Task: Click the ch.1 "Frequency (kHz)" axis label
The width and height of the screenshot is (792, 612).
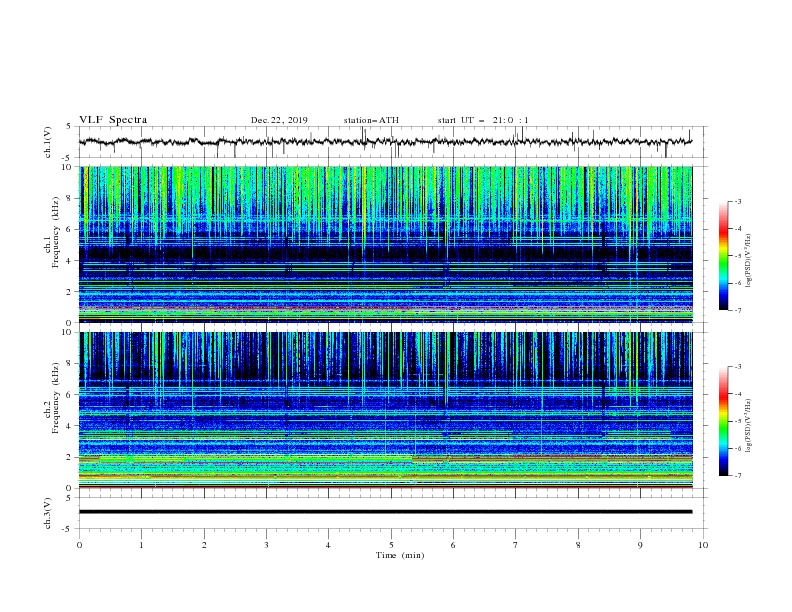Action: 56,232
